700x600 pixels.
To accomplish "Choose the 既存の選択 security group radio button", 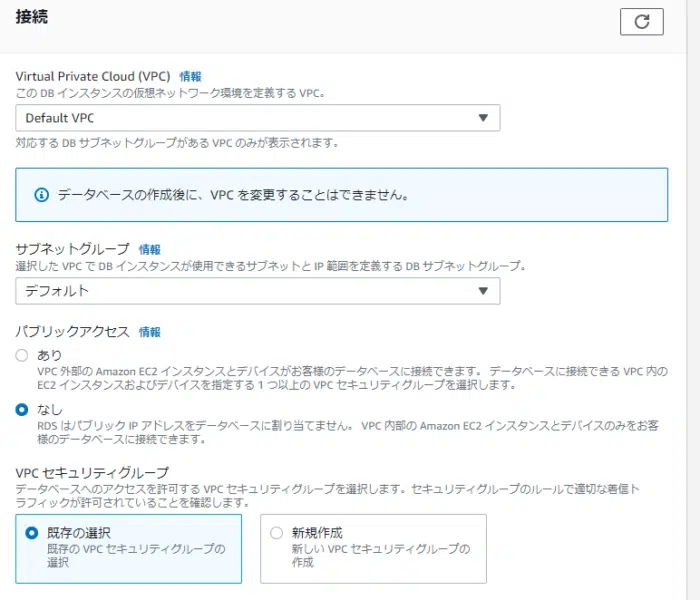I will (32, 533).
